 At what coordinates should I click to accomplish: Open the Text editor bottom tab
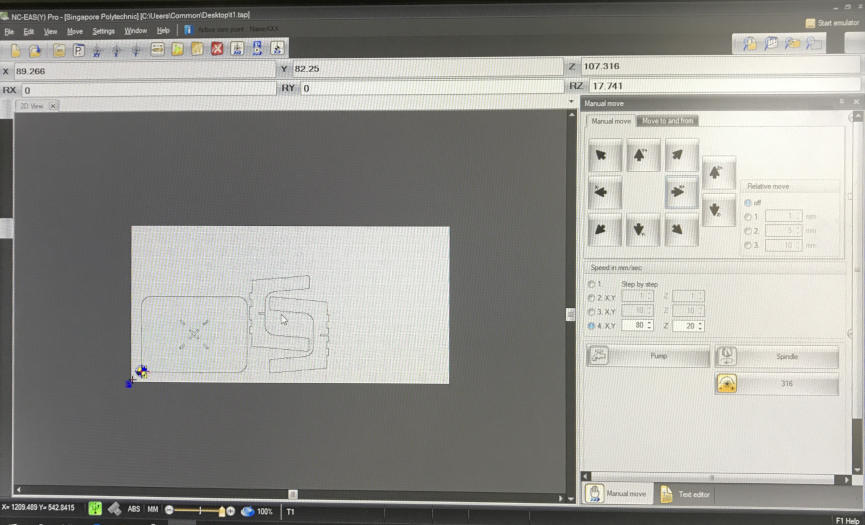pos(685,494)
